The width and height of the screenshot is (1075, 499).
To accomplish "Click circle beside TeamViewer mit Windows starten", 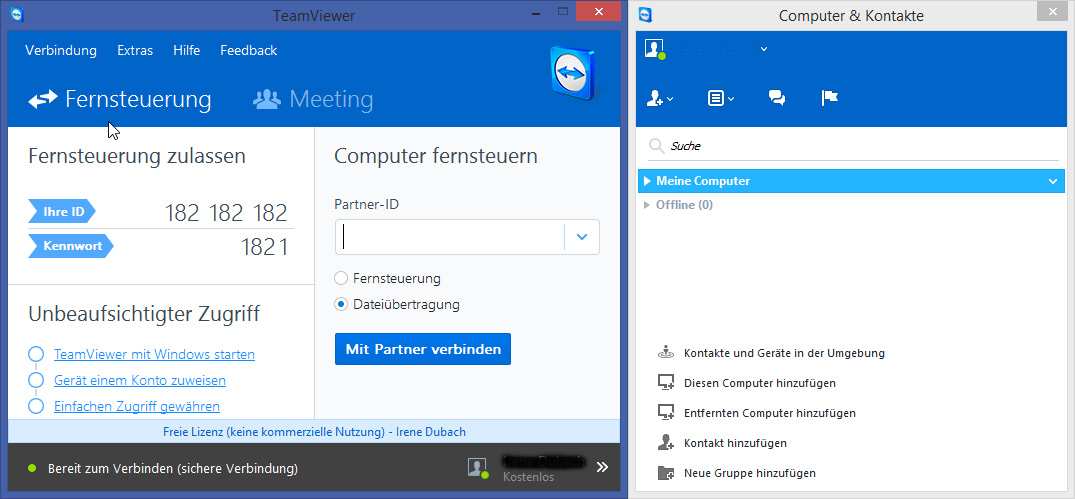I will (36, 354).
